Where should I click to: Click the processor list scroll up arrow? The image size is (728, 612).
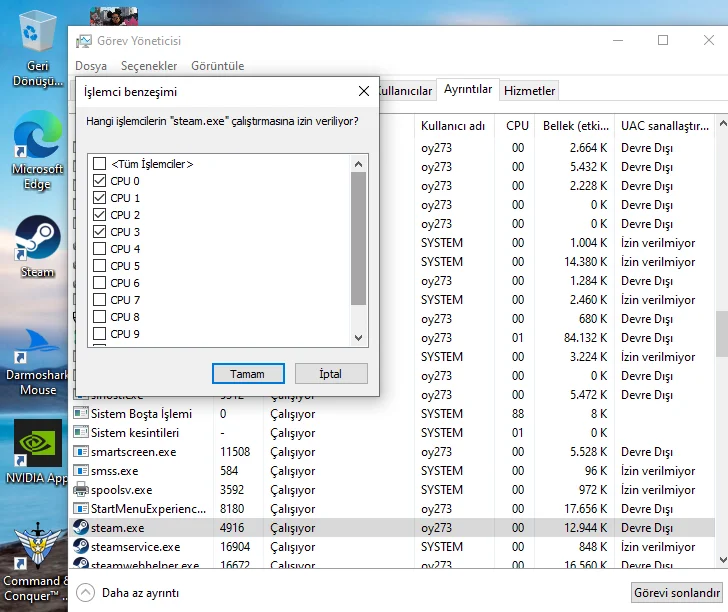coord(358,164)
